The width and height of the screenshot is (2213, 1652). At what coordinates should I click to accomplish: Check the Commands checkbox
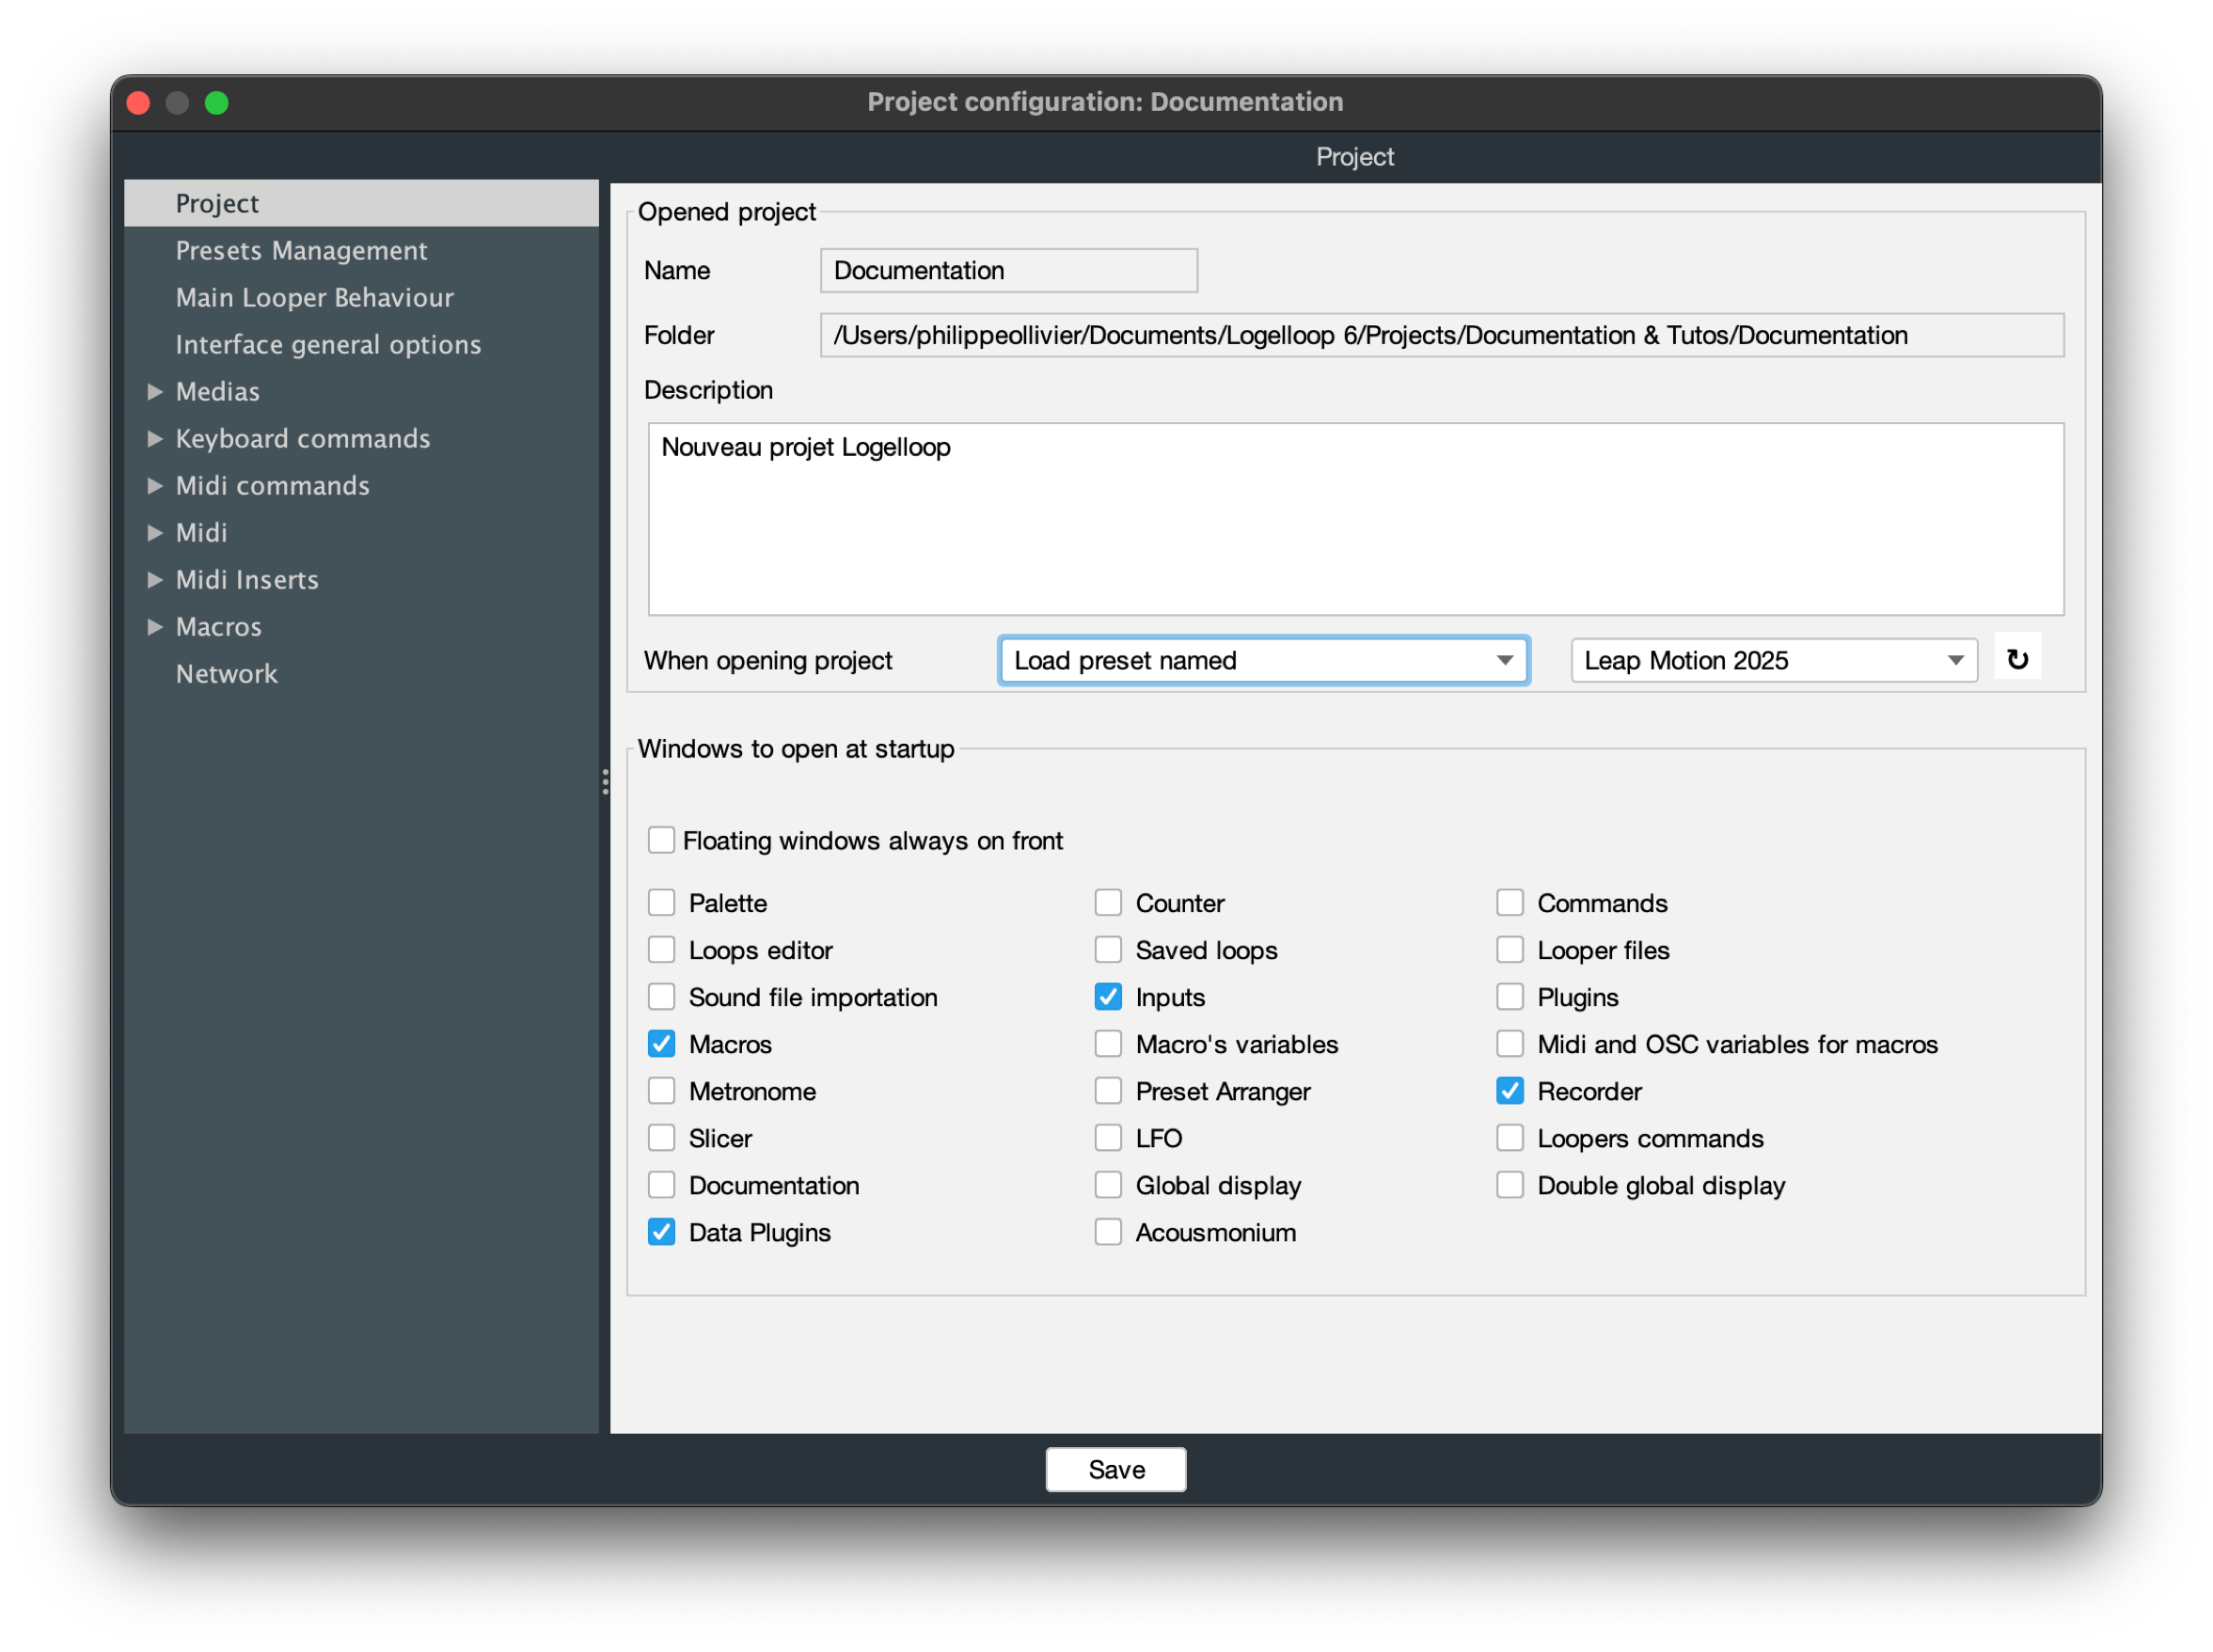click(1509, 902)
